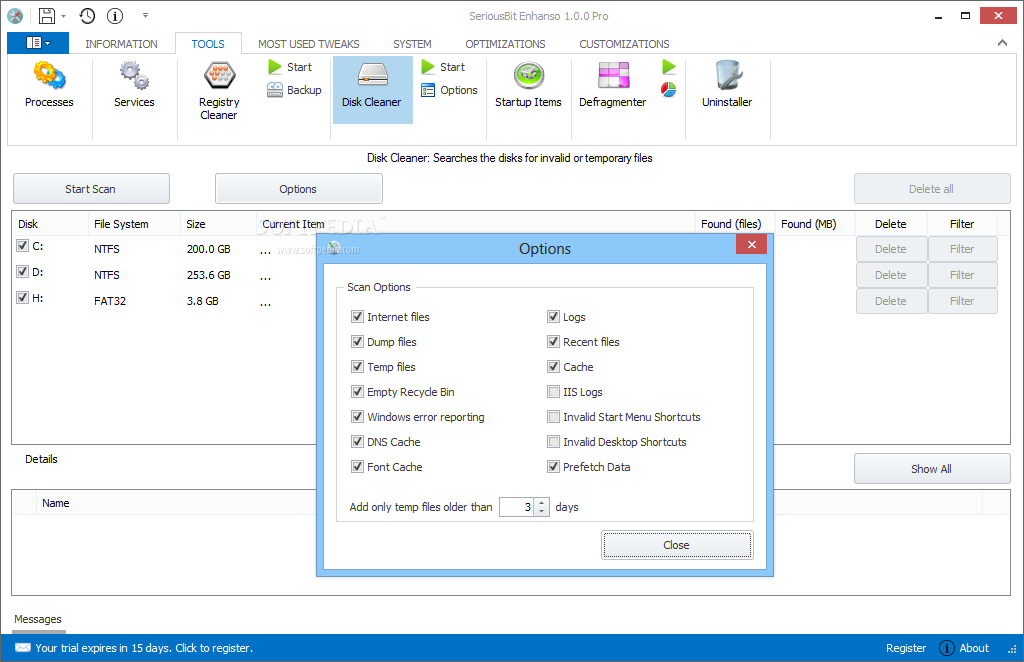Toggle Windows error reporting checkbox
The width and height of the screenshot is (1024, 662).
[x=357, y=417]
